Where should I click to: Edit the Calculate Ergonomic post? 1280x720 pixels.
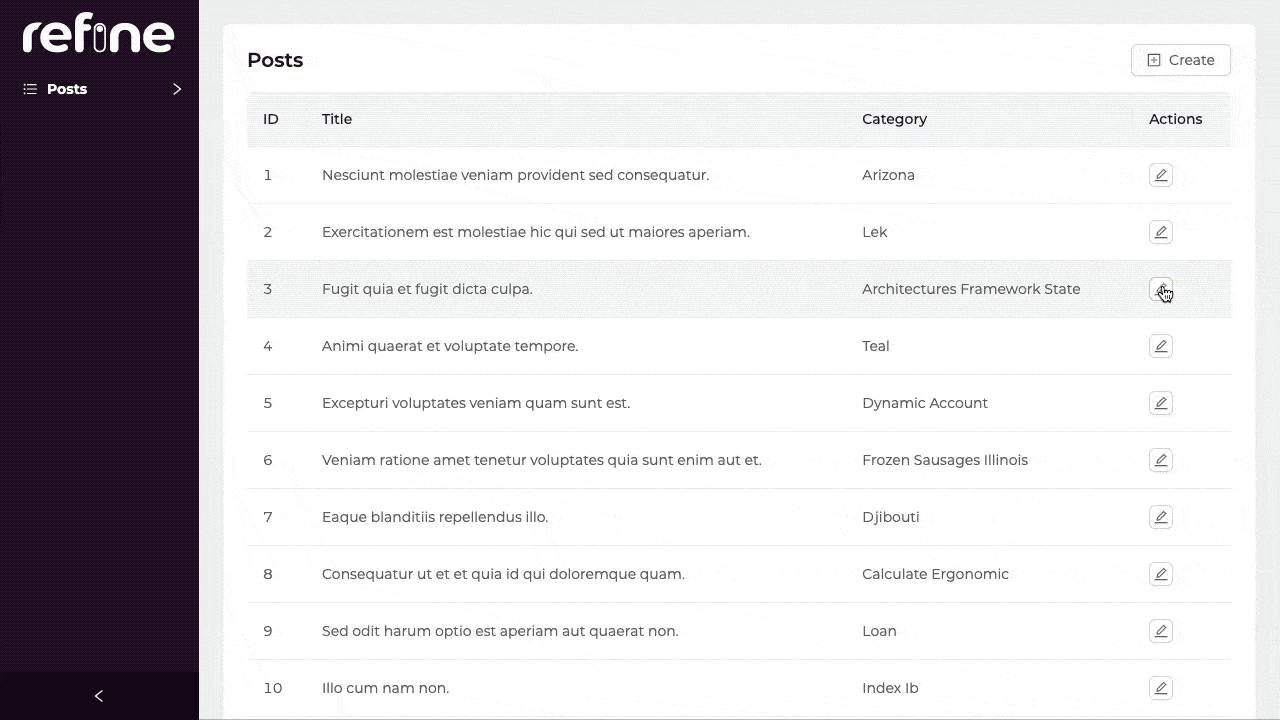coord(1160,574)
